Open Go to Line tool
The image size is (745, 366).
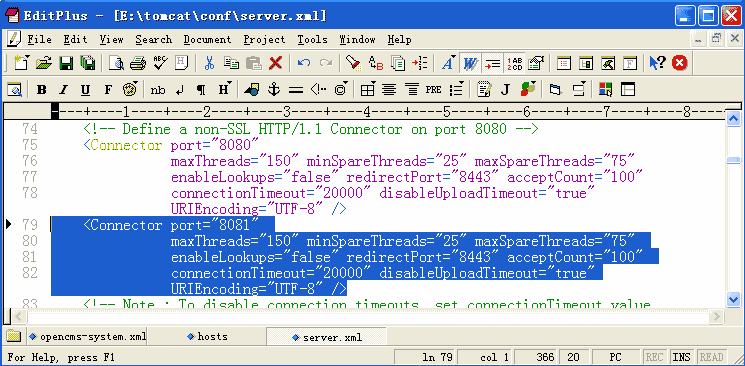pyautogui.click(x=420, y=63)
